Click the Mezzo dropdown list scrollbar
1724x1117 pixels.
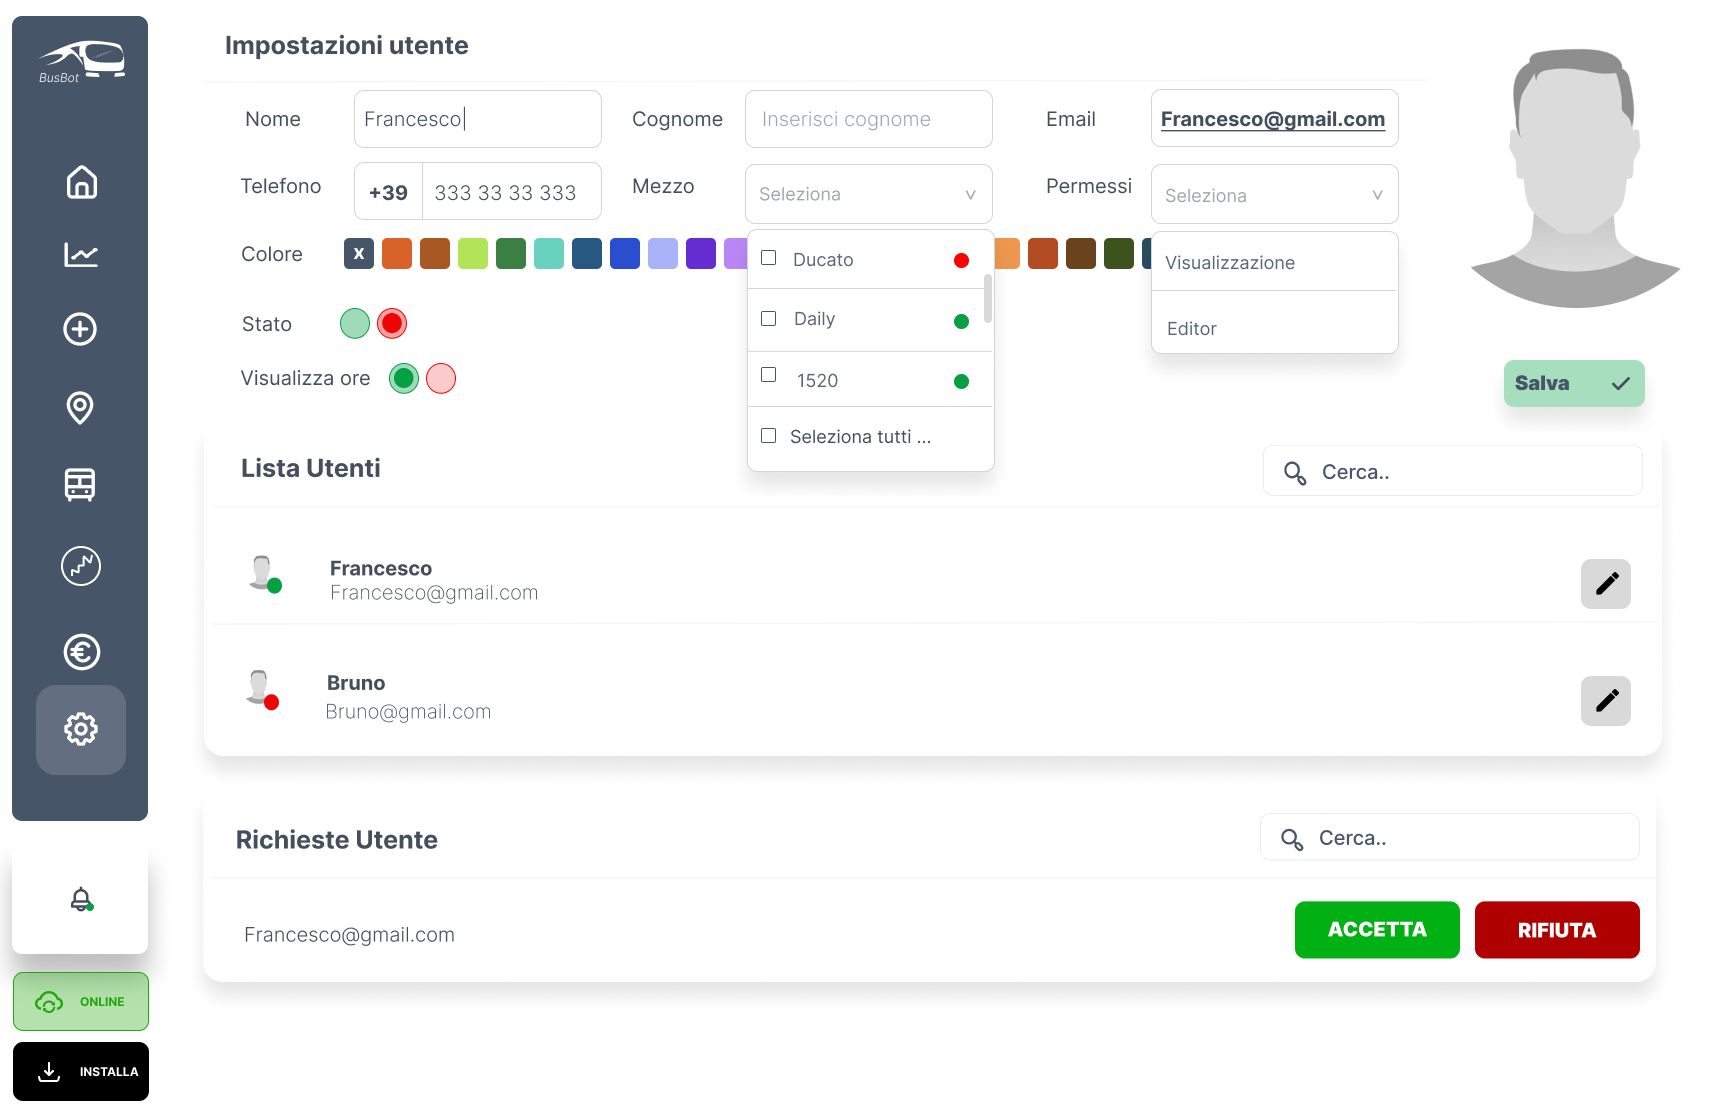988,299
